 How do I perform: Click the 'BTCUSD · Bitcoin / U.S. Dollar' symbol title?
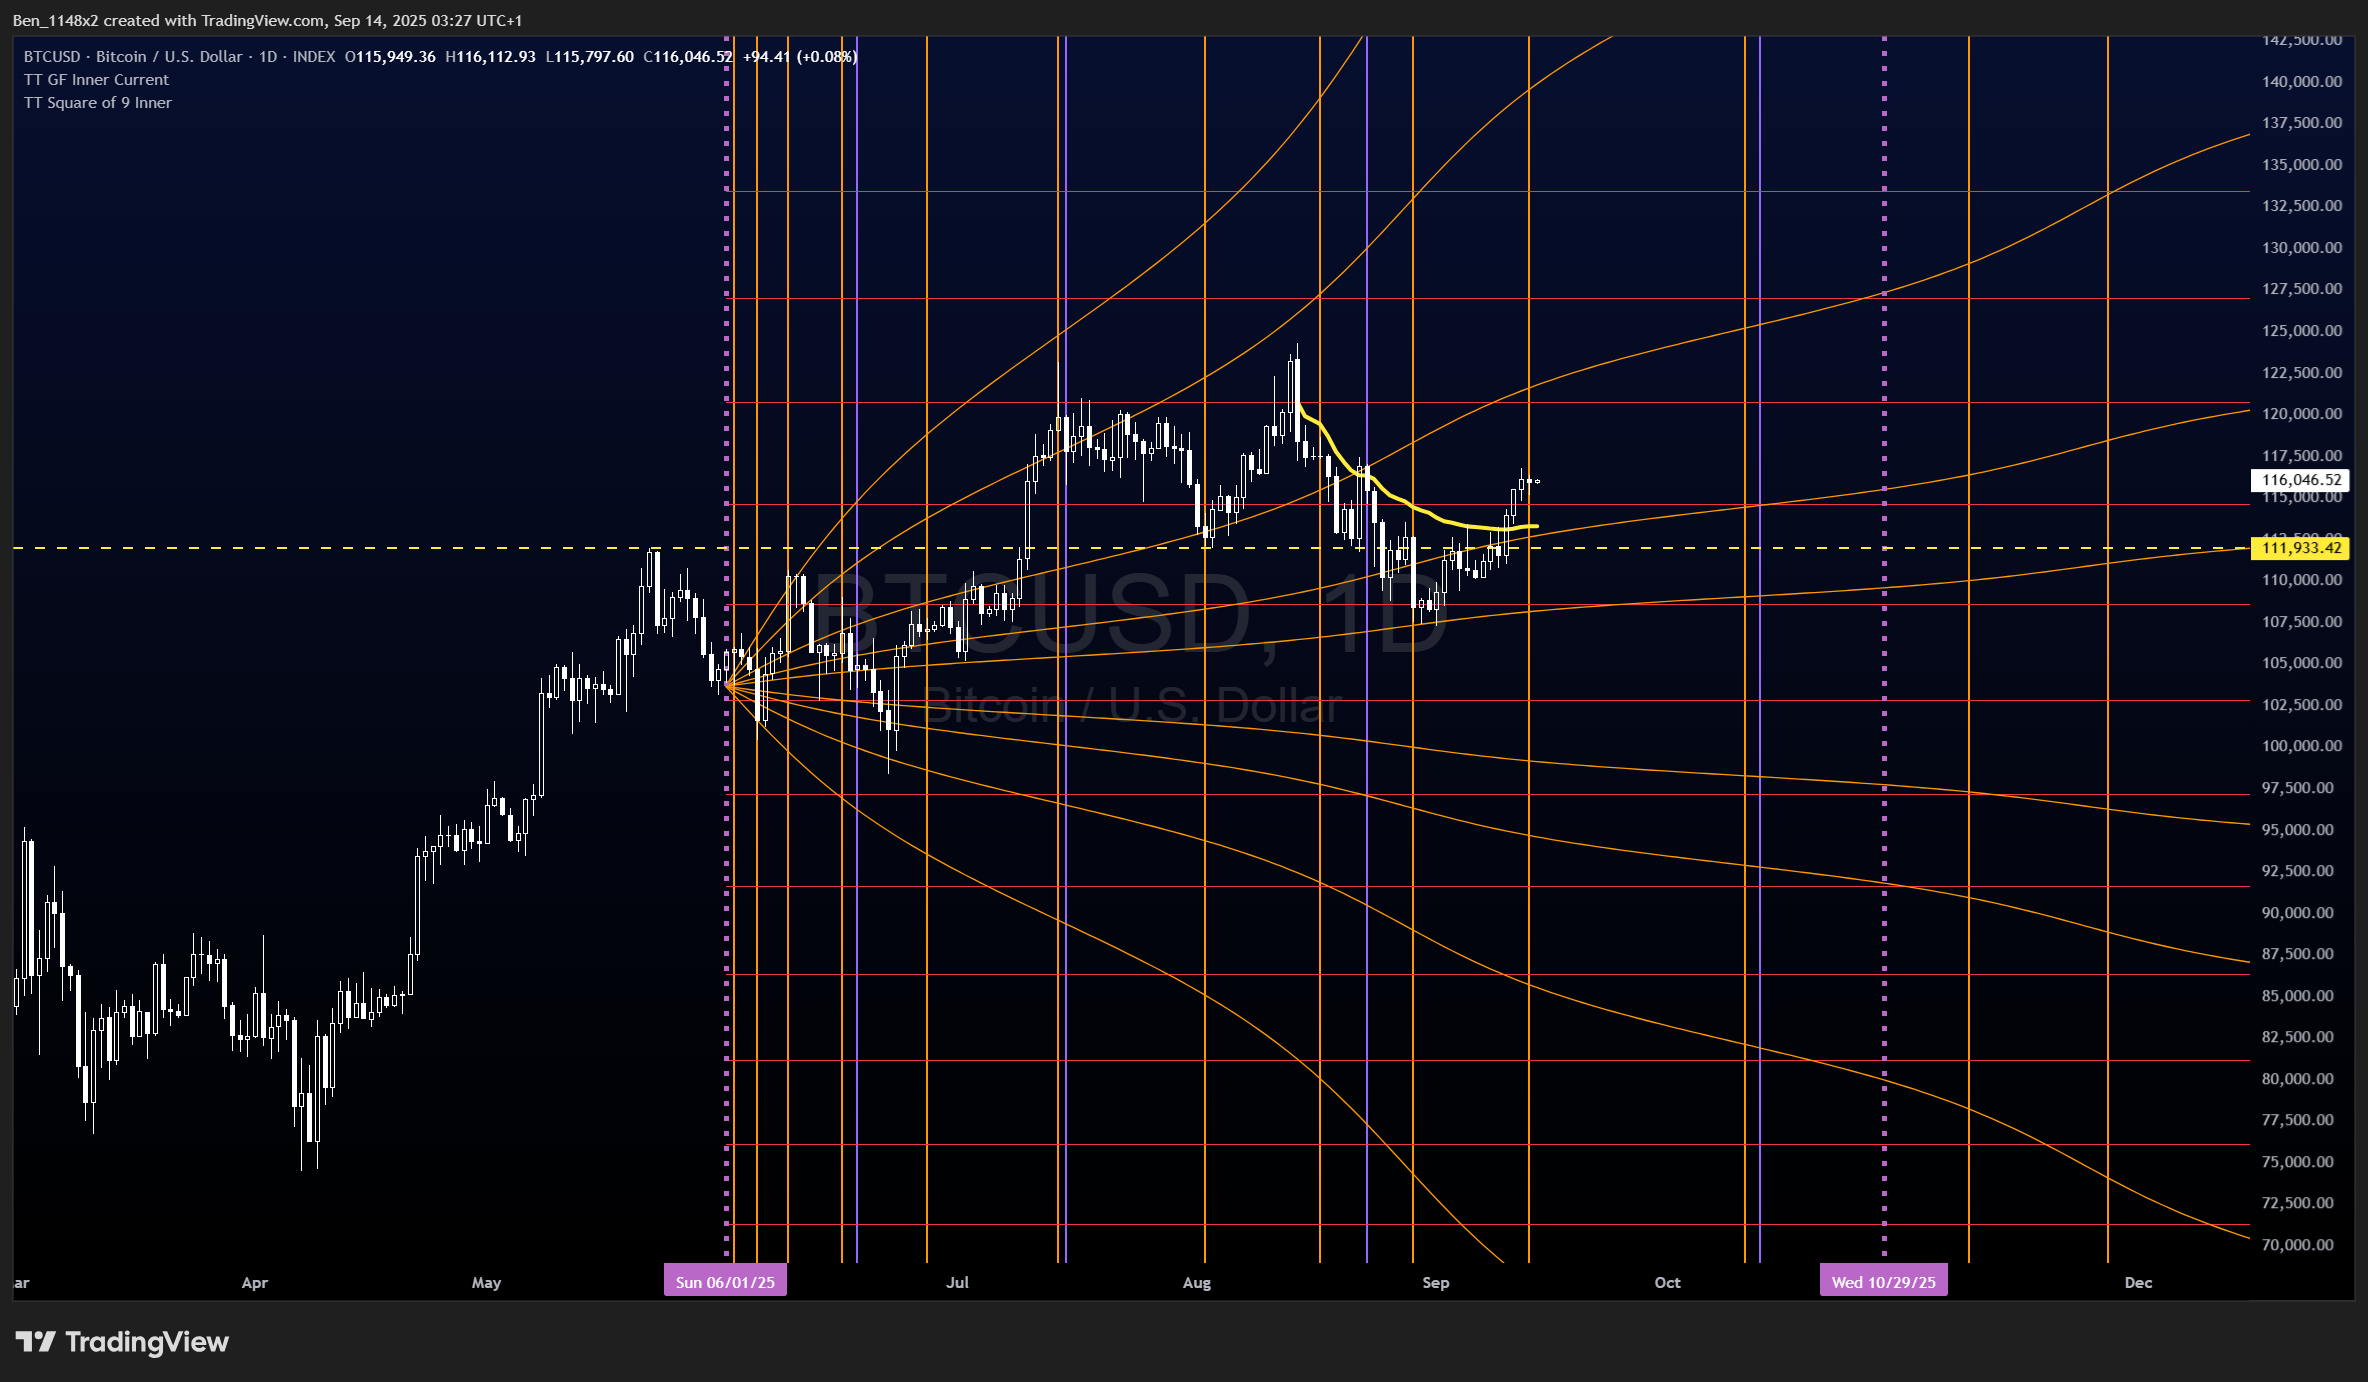click(134, 57)
